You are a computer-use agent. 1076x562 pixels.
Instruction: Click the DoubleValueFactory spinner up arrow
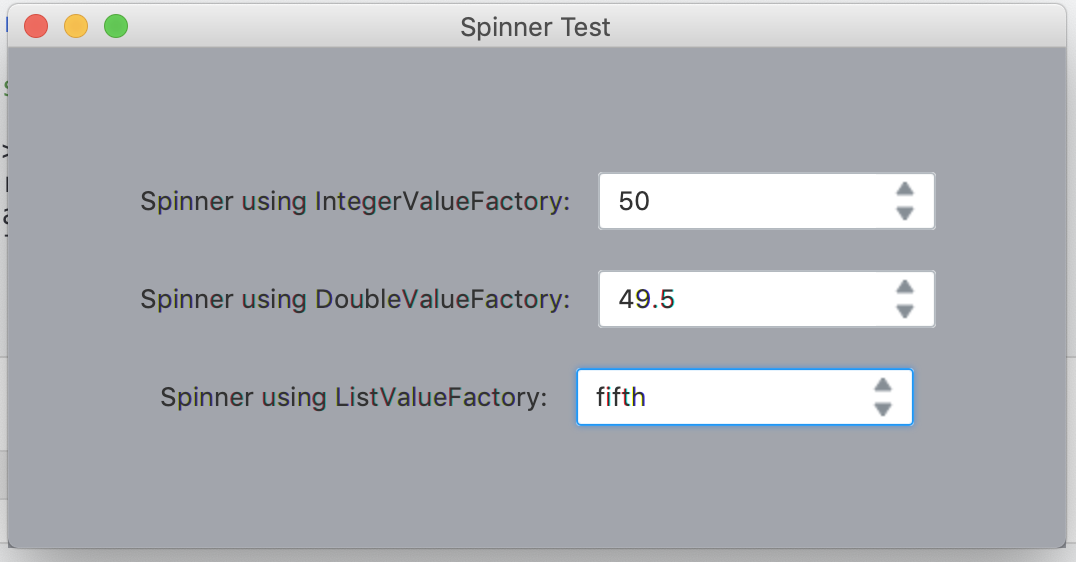[905, 286]
